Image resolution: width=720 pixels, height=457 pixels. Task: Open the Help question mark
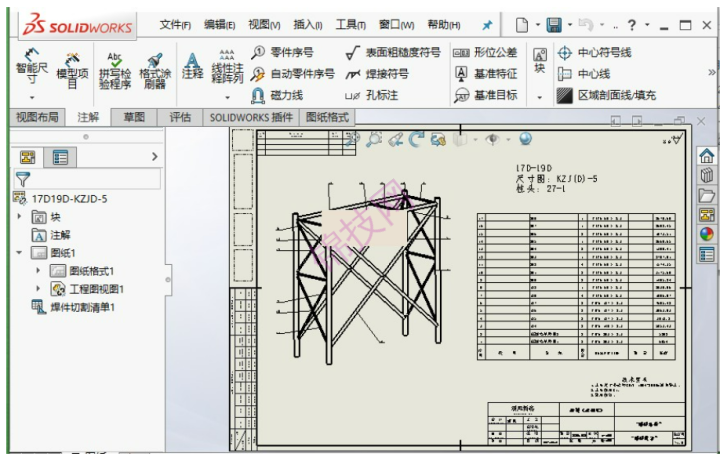(x=632, y=25)
